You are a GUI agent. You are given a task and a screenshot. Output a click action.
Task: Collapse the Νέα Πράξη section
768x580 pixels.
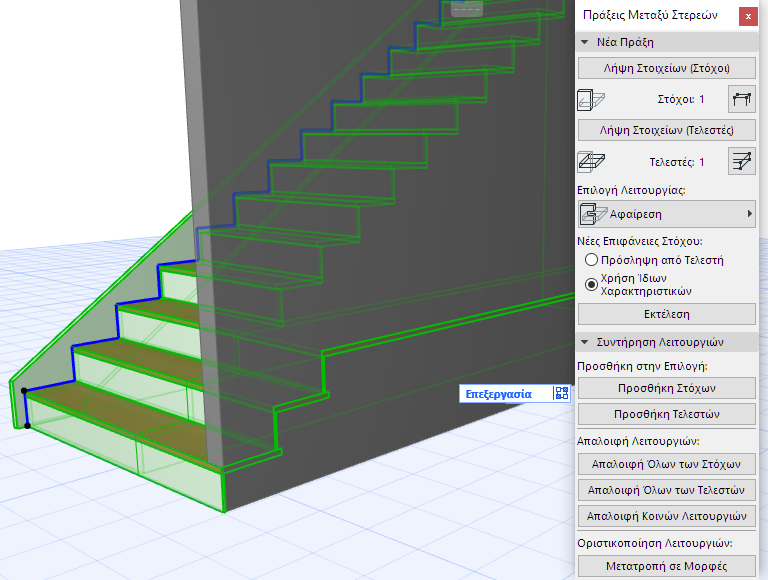pos(584,42)
